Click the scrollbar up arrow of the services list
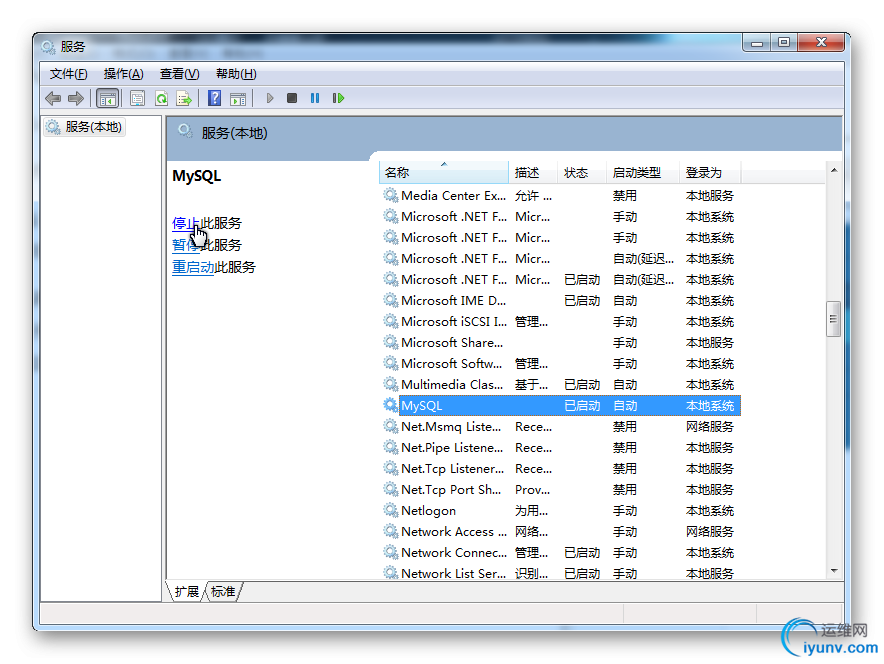The height and width of the screenshot is (664, 884). (834, 170)
